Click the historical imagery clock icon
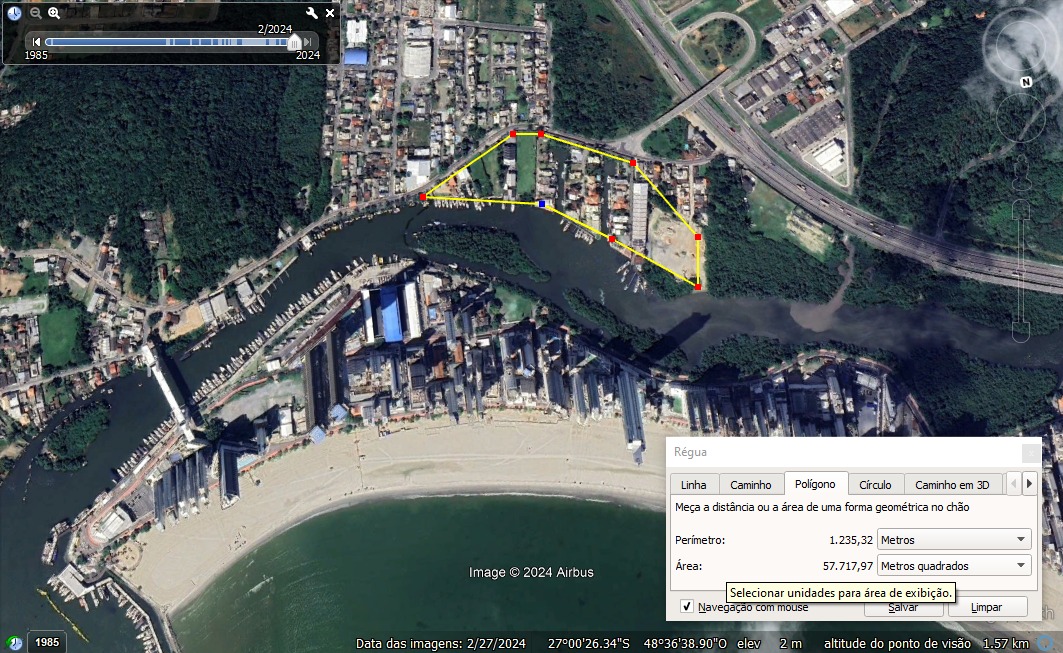Screen dimensions: 1063x653 click(x=15, y=13)
